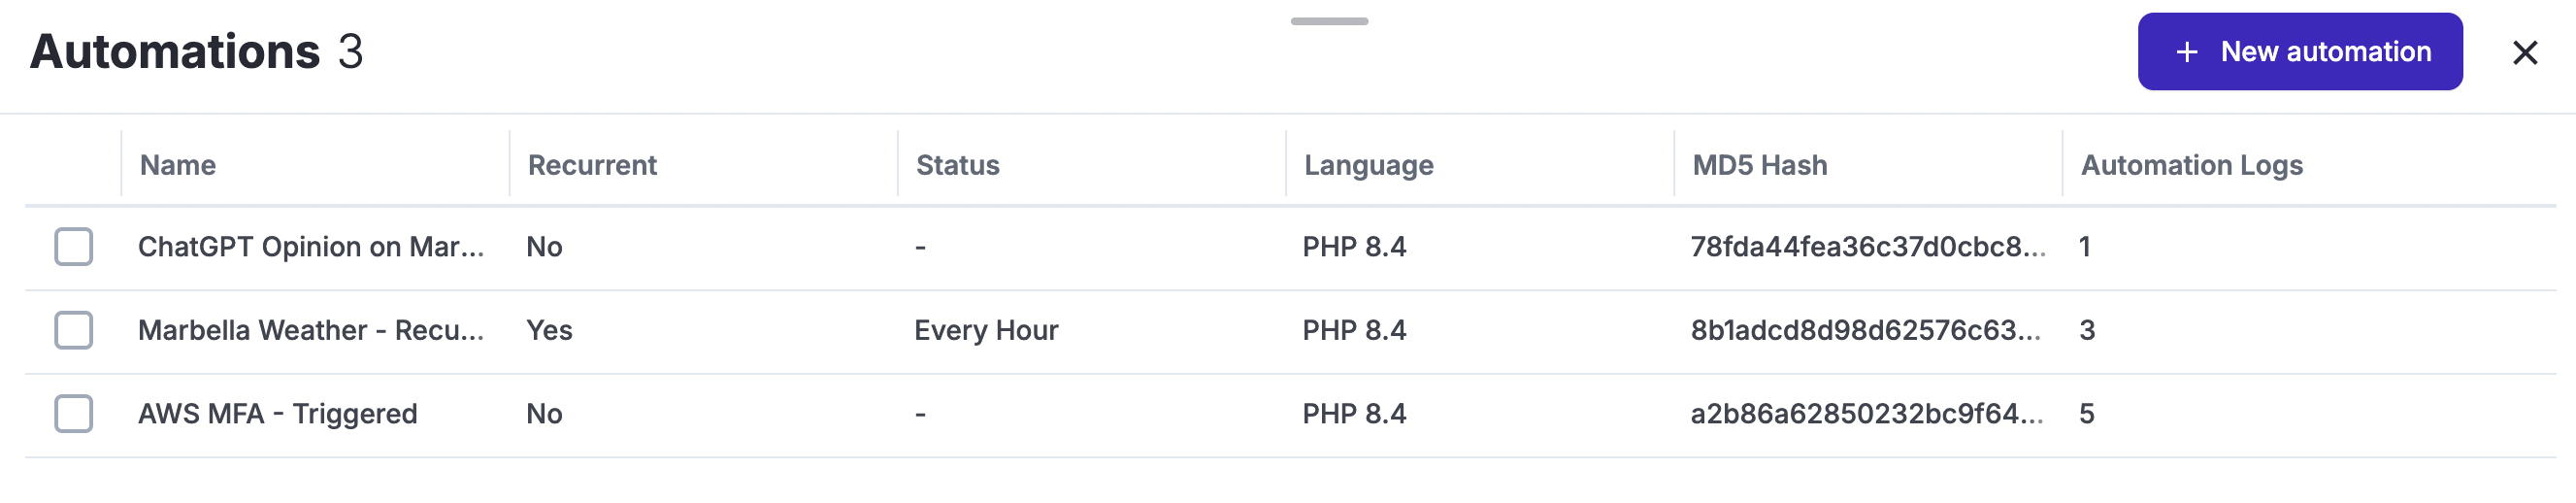
Task: Click the plus icon in New automation
Action: 2187,52
